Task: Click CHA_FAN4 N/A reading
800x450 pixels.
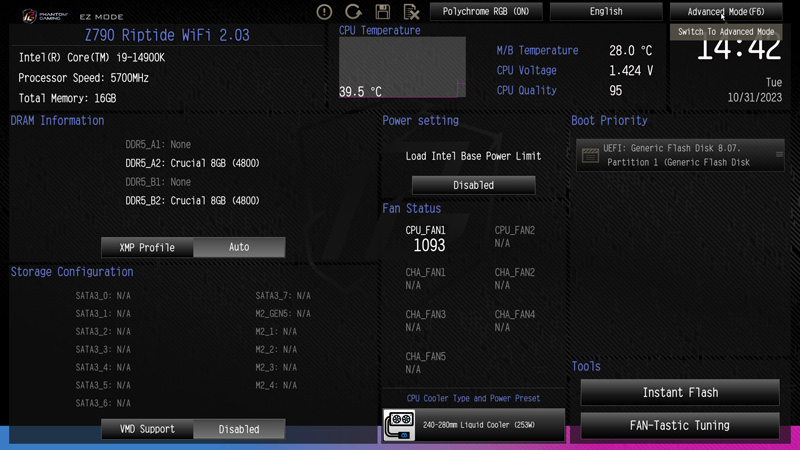Action: click(502, 327)
